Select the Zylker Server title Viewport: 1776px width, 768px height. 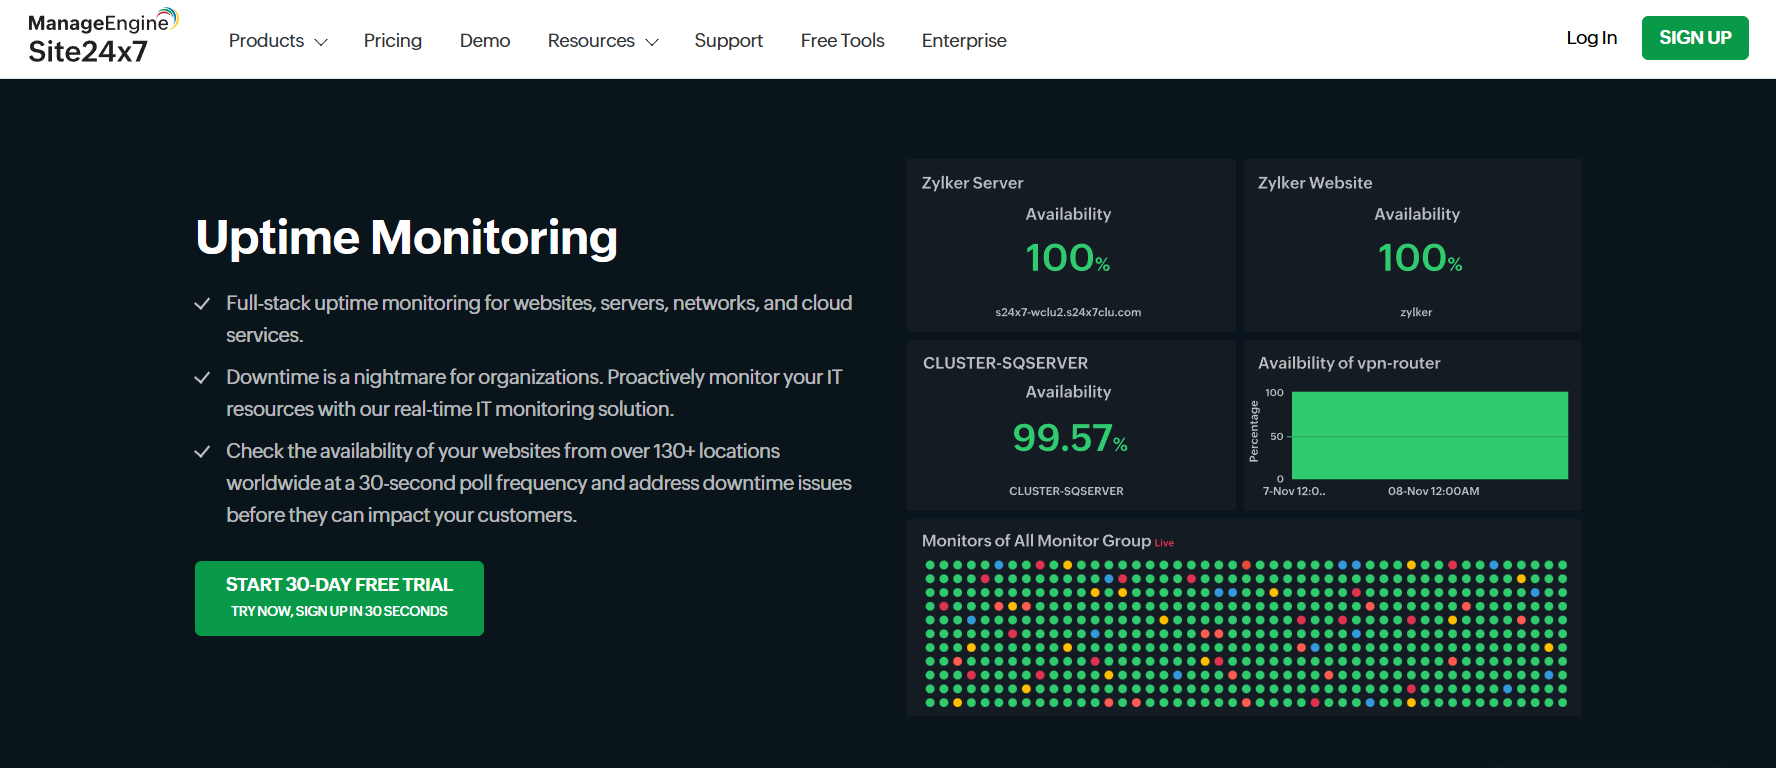point(972,183)
